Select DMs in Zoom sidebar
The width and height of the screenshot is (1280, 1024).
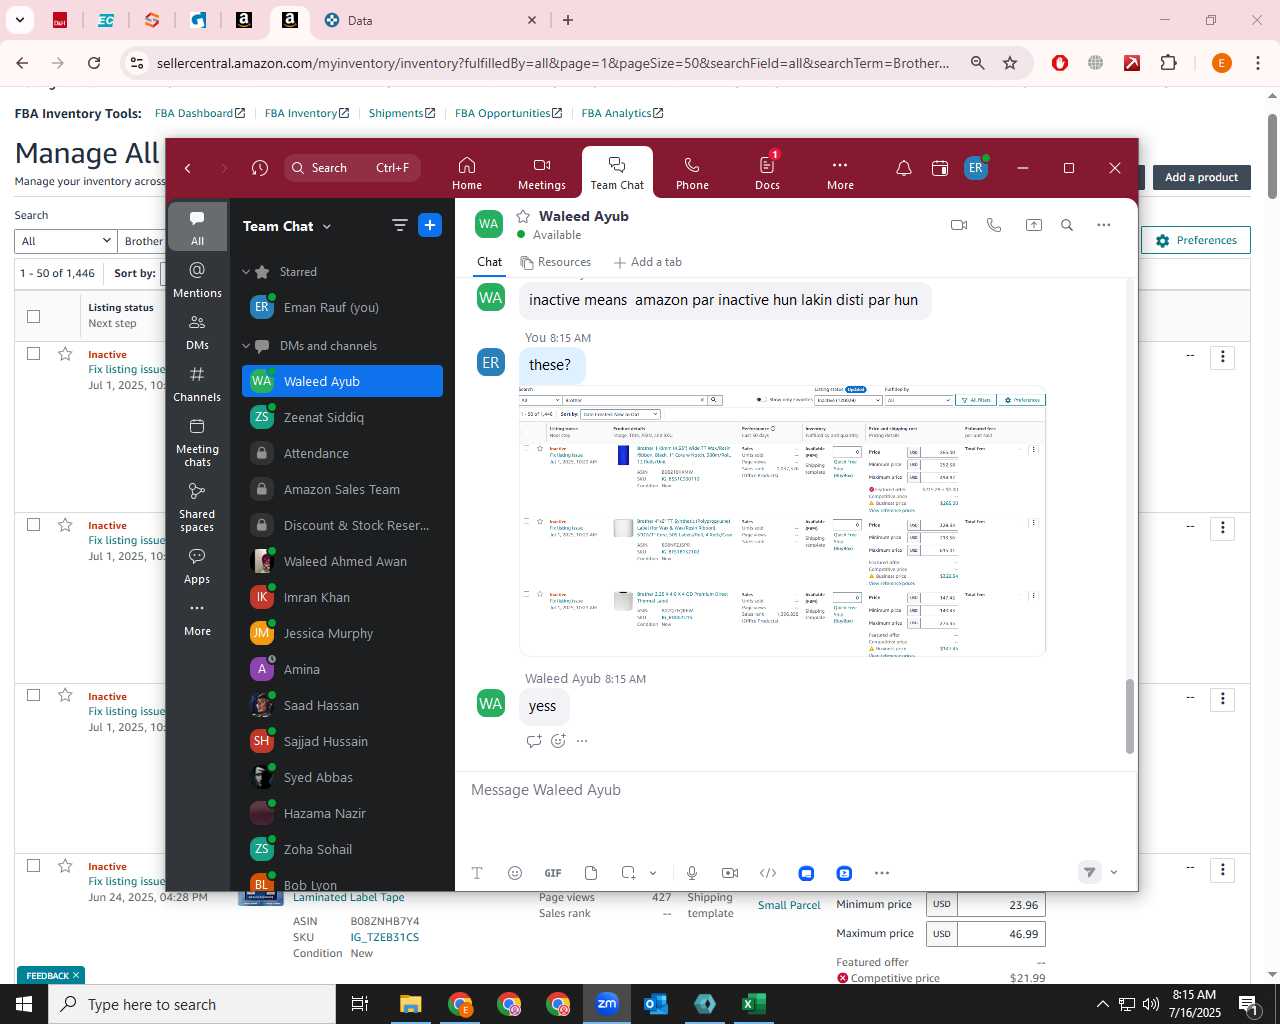197,332
